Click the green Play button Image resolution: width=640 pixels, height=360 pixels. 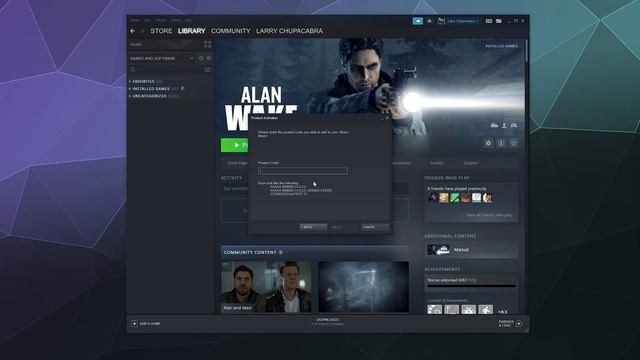235,145
